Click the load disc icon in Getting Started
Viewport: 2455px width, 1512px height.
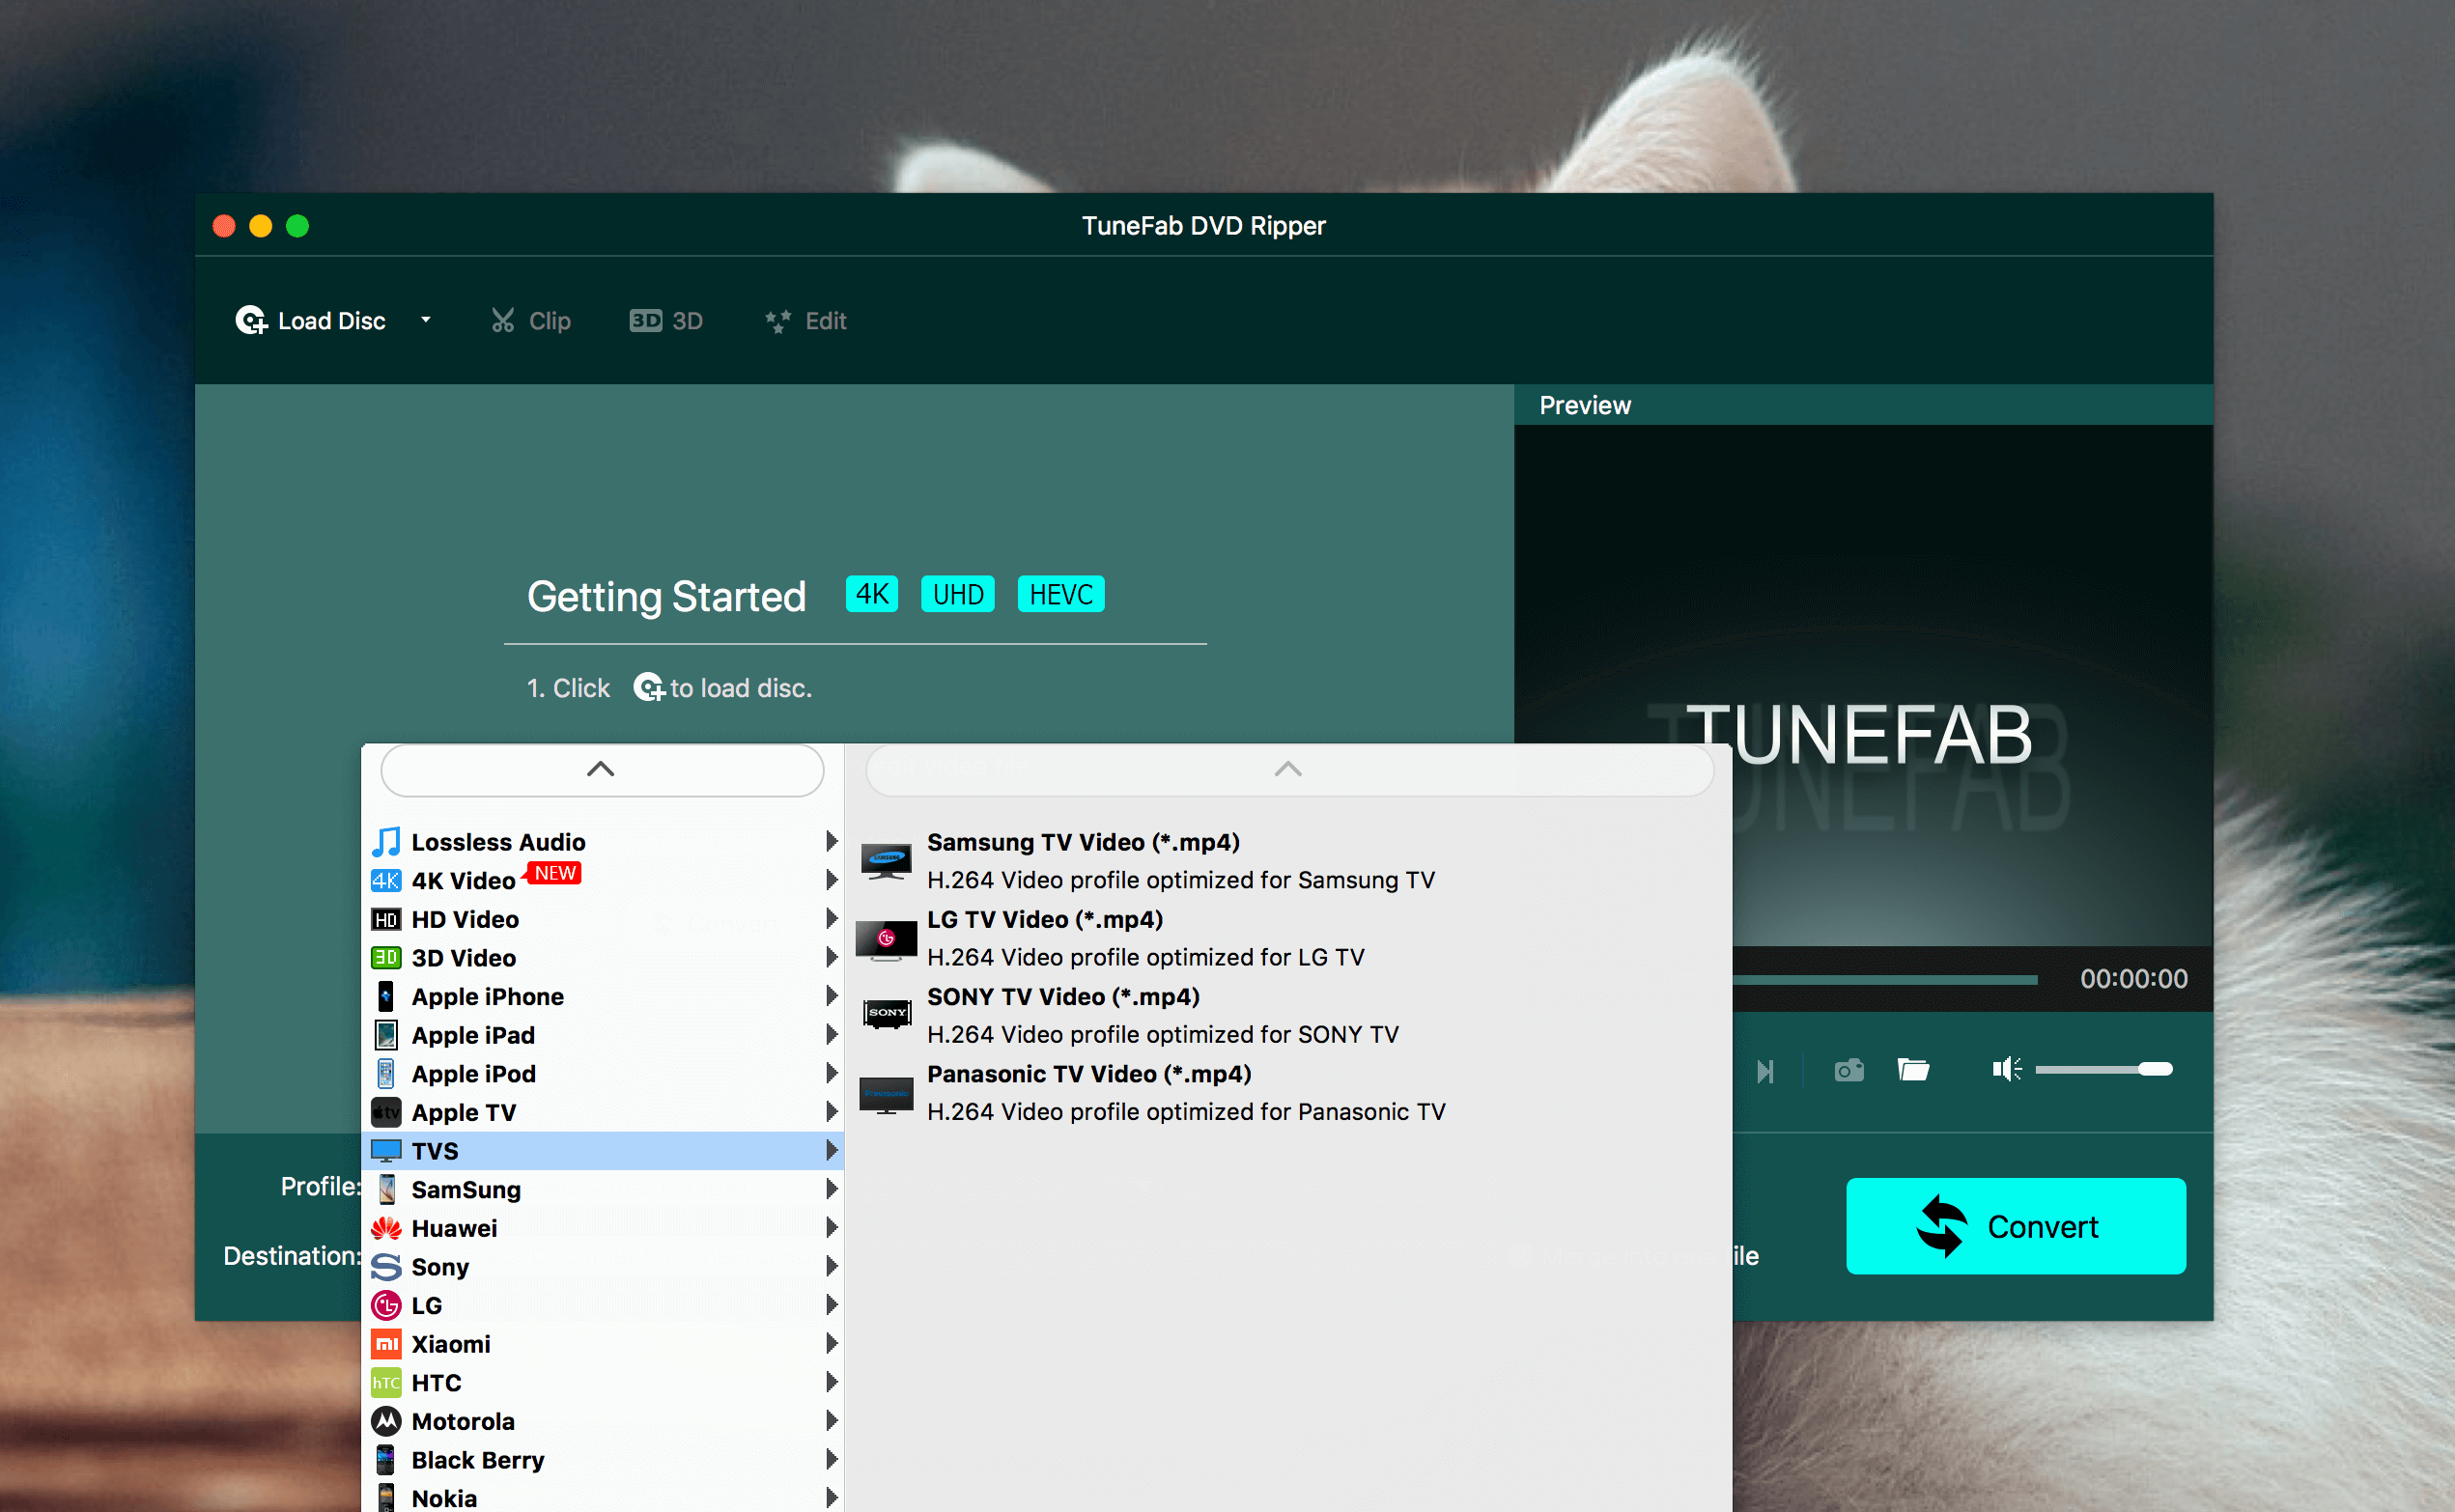tap(649, 688)
